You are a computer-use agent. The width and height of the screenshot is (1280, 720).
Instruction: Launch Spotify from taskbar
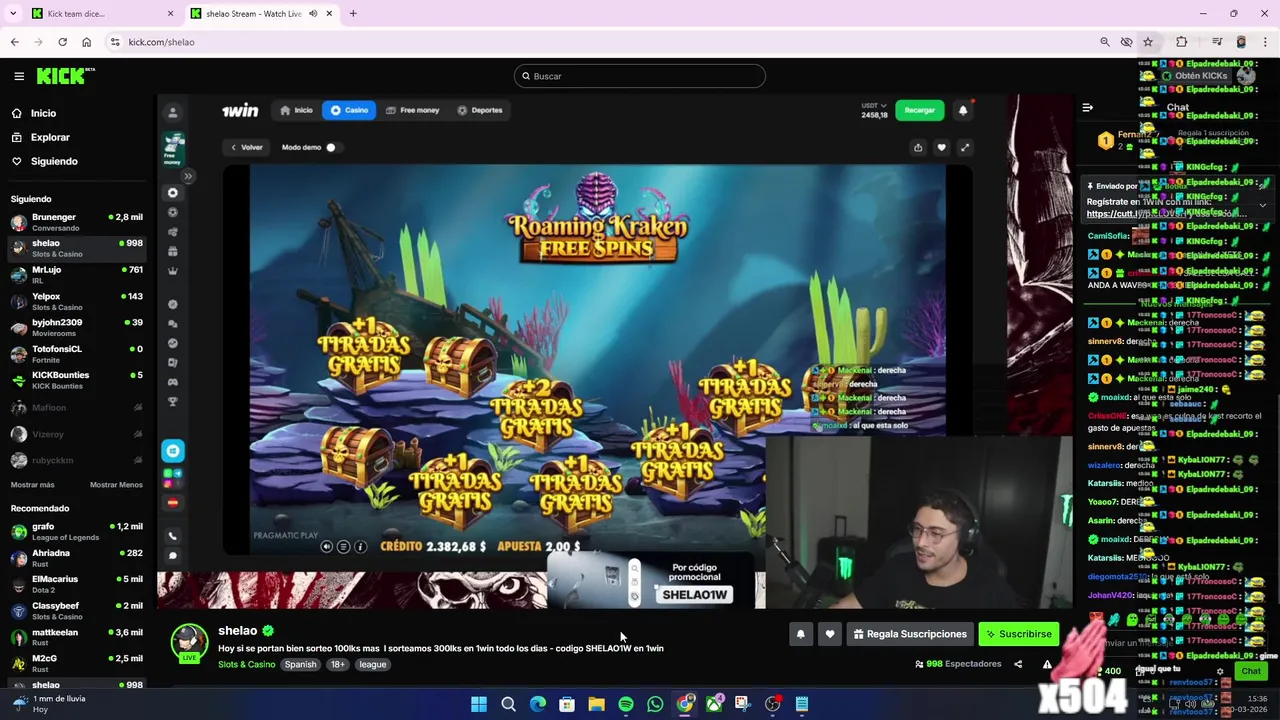click(626, 704)
